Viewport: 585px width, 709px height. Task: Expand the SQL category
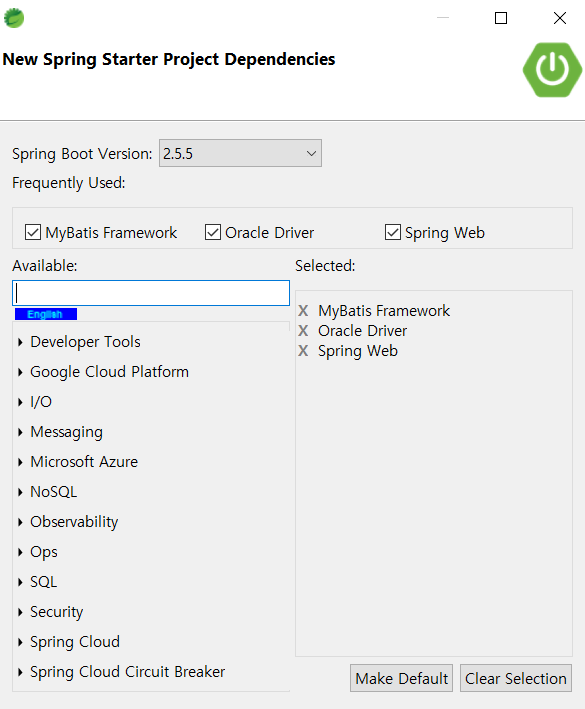point(20,582)
